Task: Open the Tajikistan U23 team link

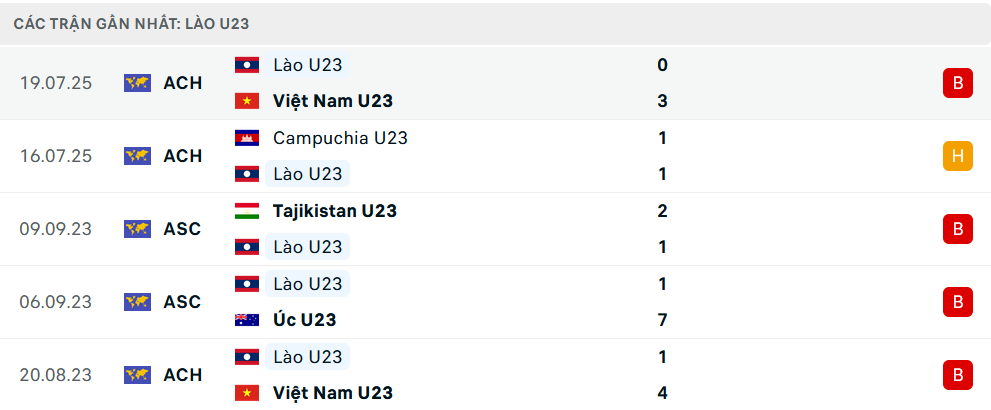Action: [x=334, y=211]
